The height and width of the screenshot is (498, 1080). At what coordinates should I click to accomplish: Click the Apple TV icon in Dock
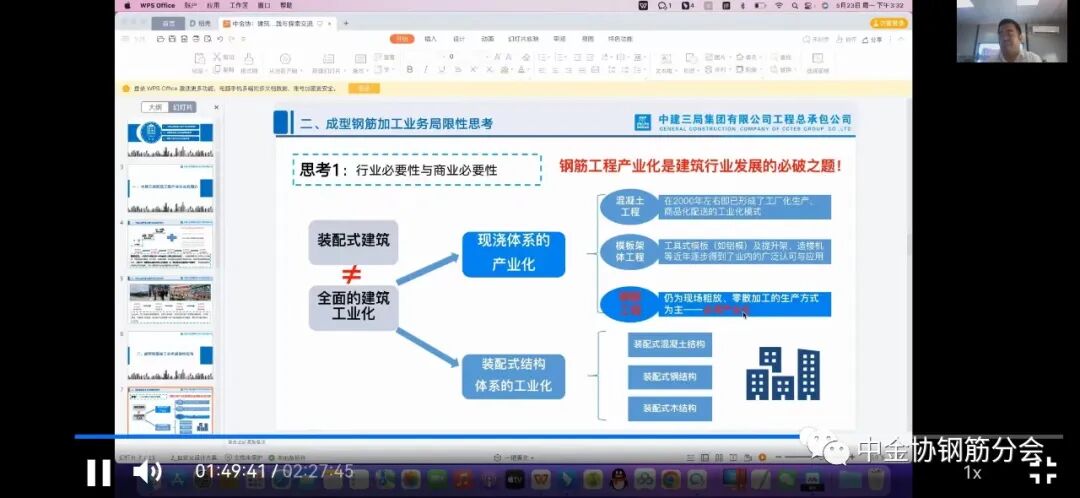[x=515, y=479]
